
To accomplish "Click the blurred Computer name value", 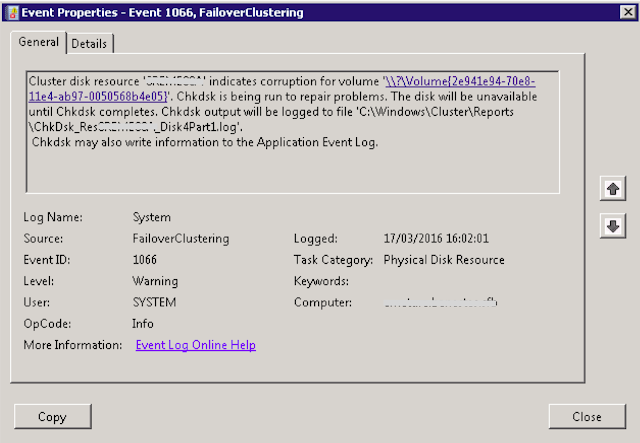I will (x=441, y=303).
